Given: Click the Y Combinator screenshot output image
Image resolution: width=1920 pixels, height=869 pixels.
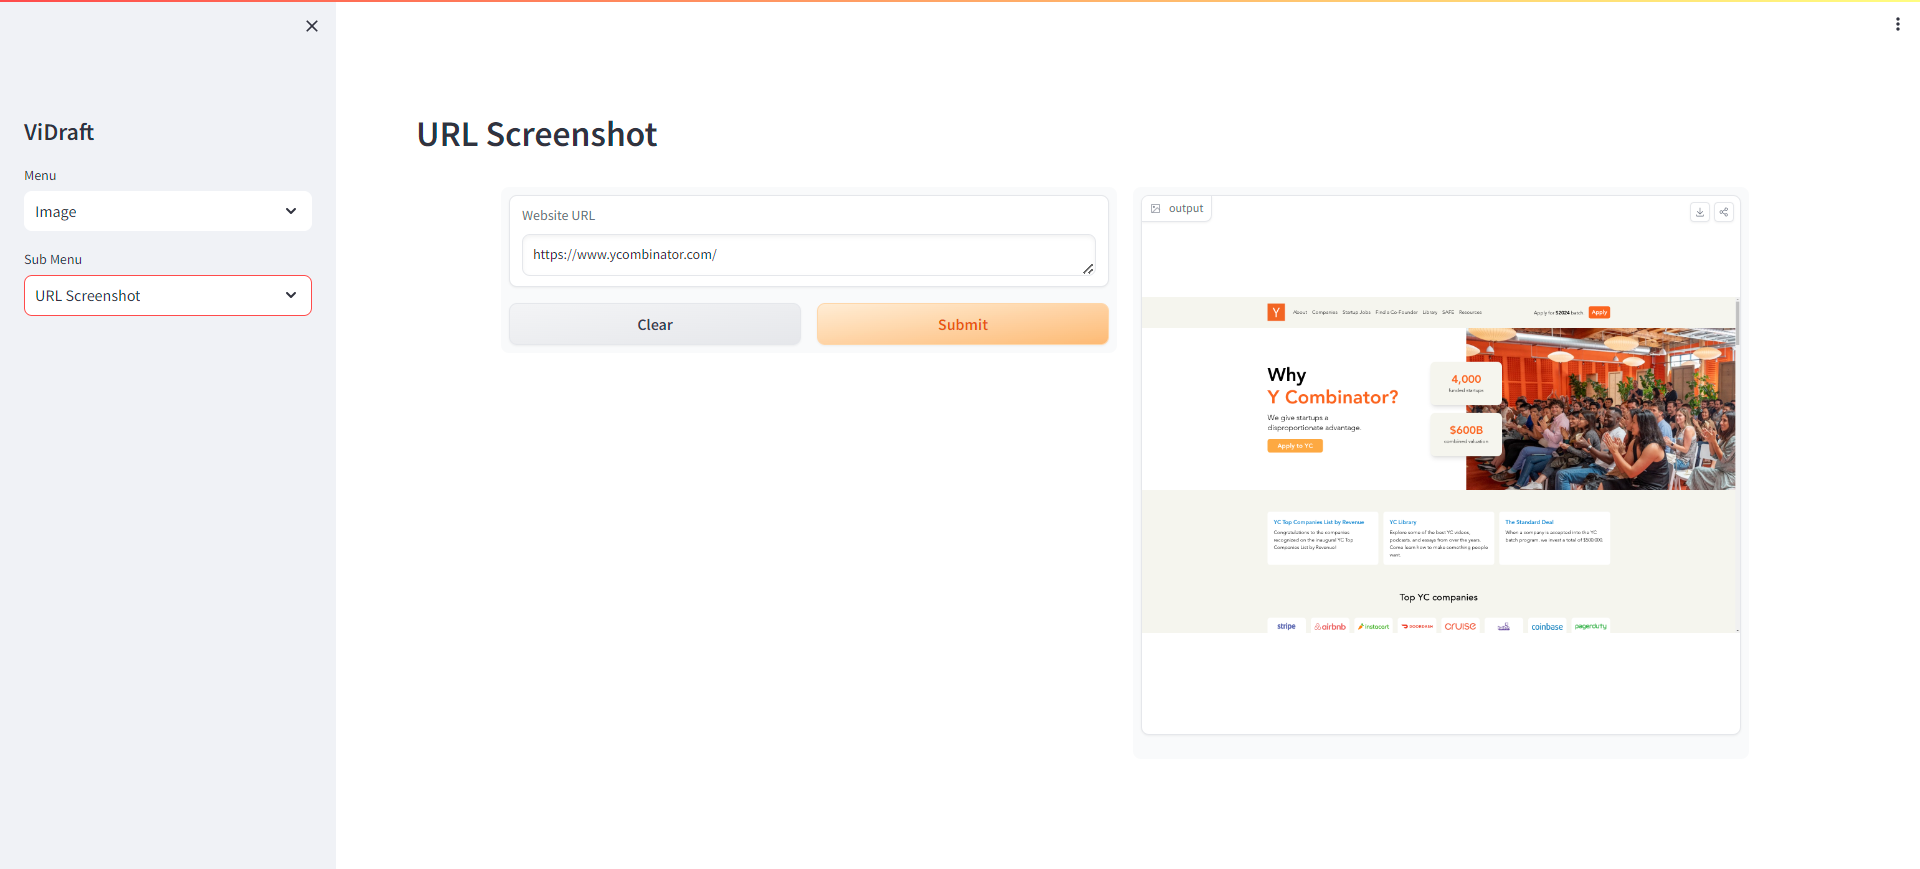Looking at the screenshot, I should (1440, 465).
